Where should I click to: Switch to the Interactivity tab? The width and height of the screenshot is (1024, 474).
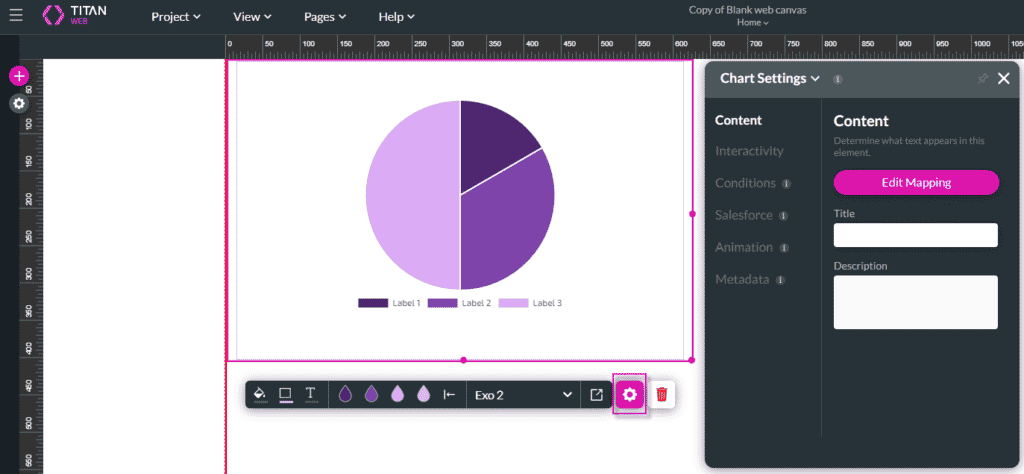pyautogui.click(x=749, y=151)
